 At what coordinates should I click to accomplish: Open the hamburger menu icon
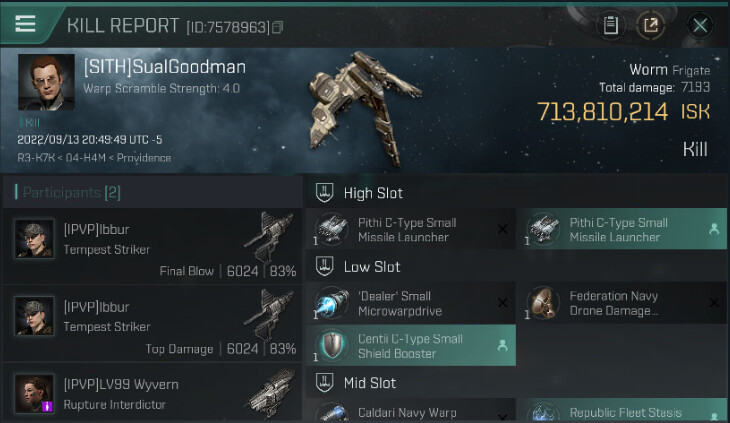coord(25,23)
